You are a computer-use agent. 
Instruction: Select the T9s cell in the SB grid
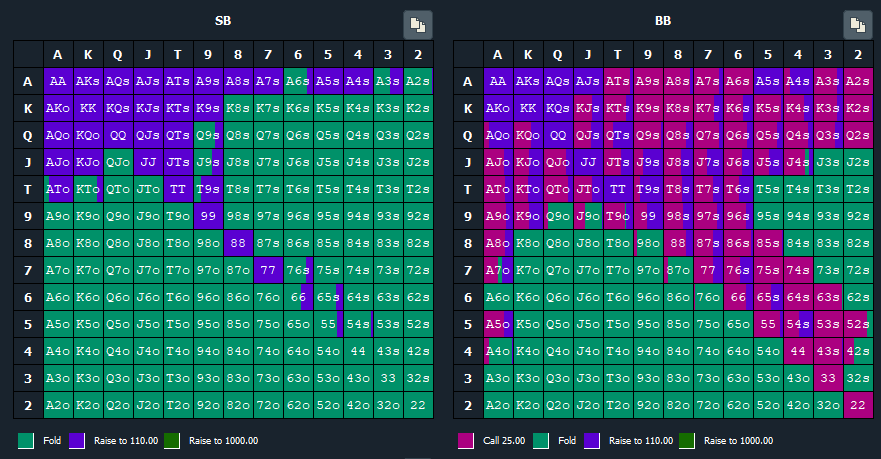click(208, 189)
